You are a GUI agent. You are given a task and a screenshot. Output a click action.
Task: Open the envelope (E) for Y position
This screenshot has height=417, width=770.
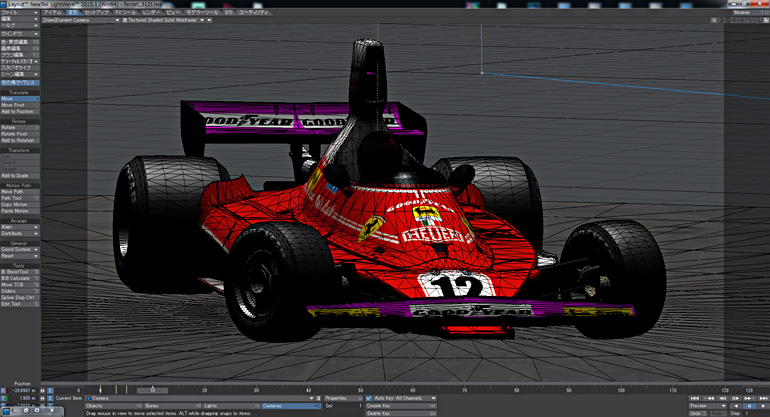[50, 398]
